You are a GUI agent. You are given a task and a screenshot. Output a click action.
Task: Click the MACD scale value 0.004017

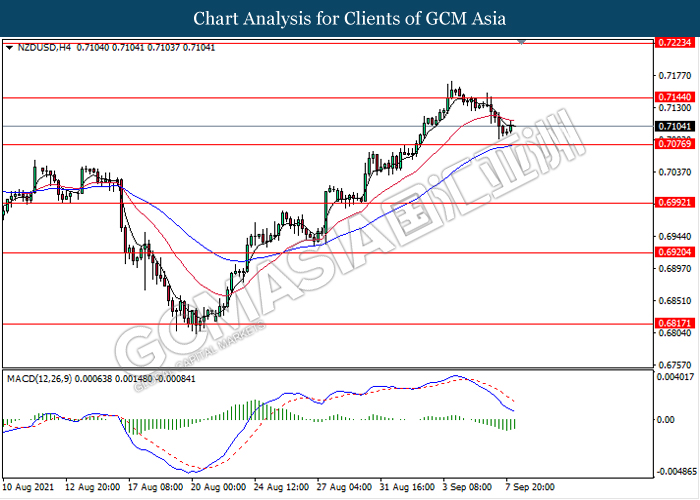675,377
